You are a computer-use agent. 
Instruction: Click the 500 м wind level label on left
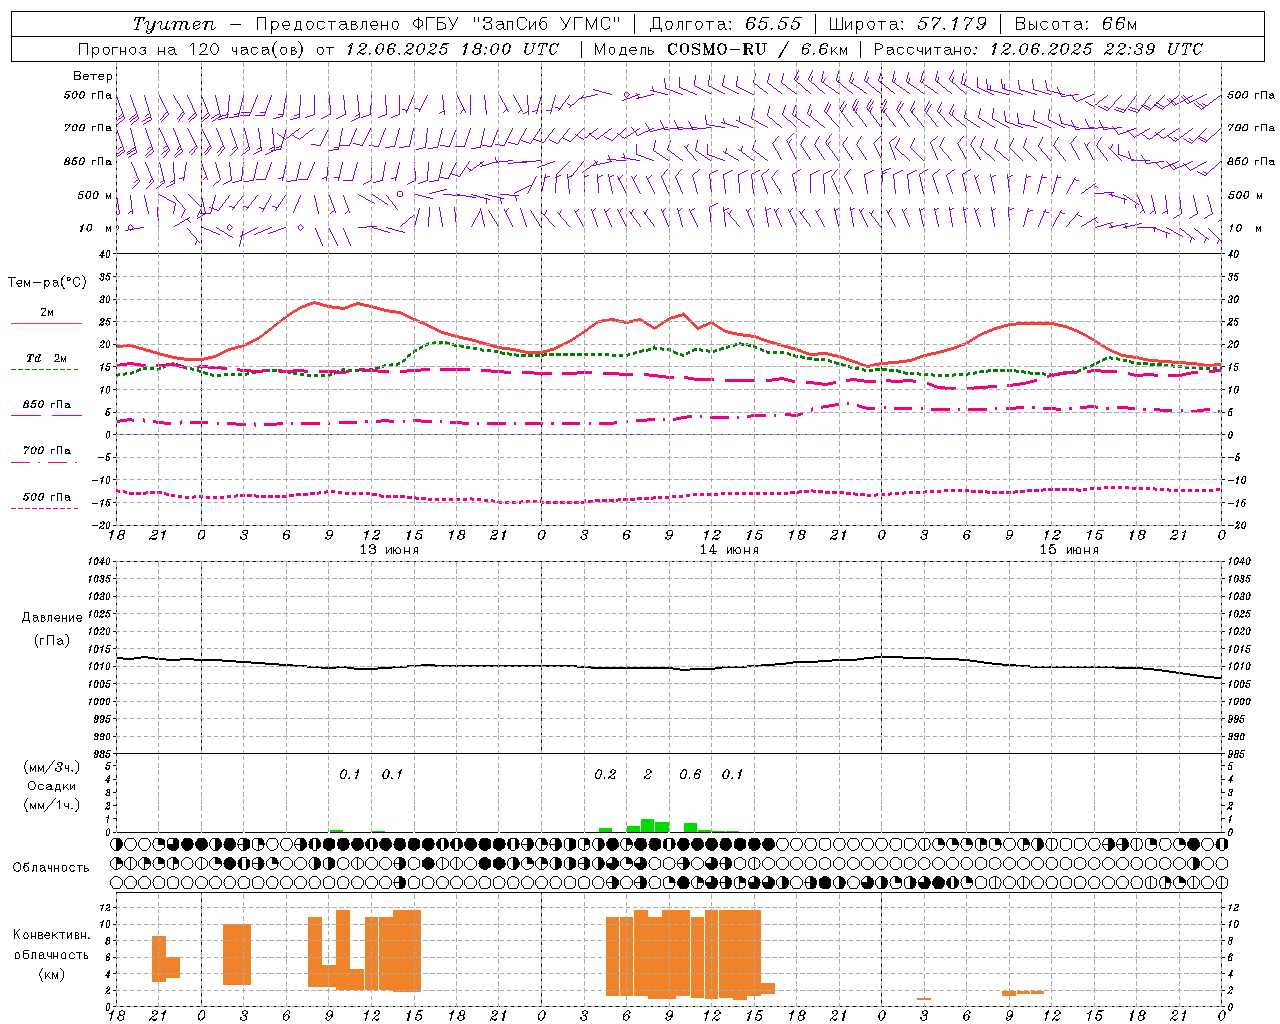(x=95, y=195)
